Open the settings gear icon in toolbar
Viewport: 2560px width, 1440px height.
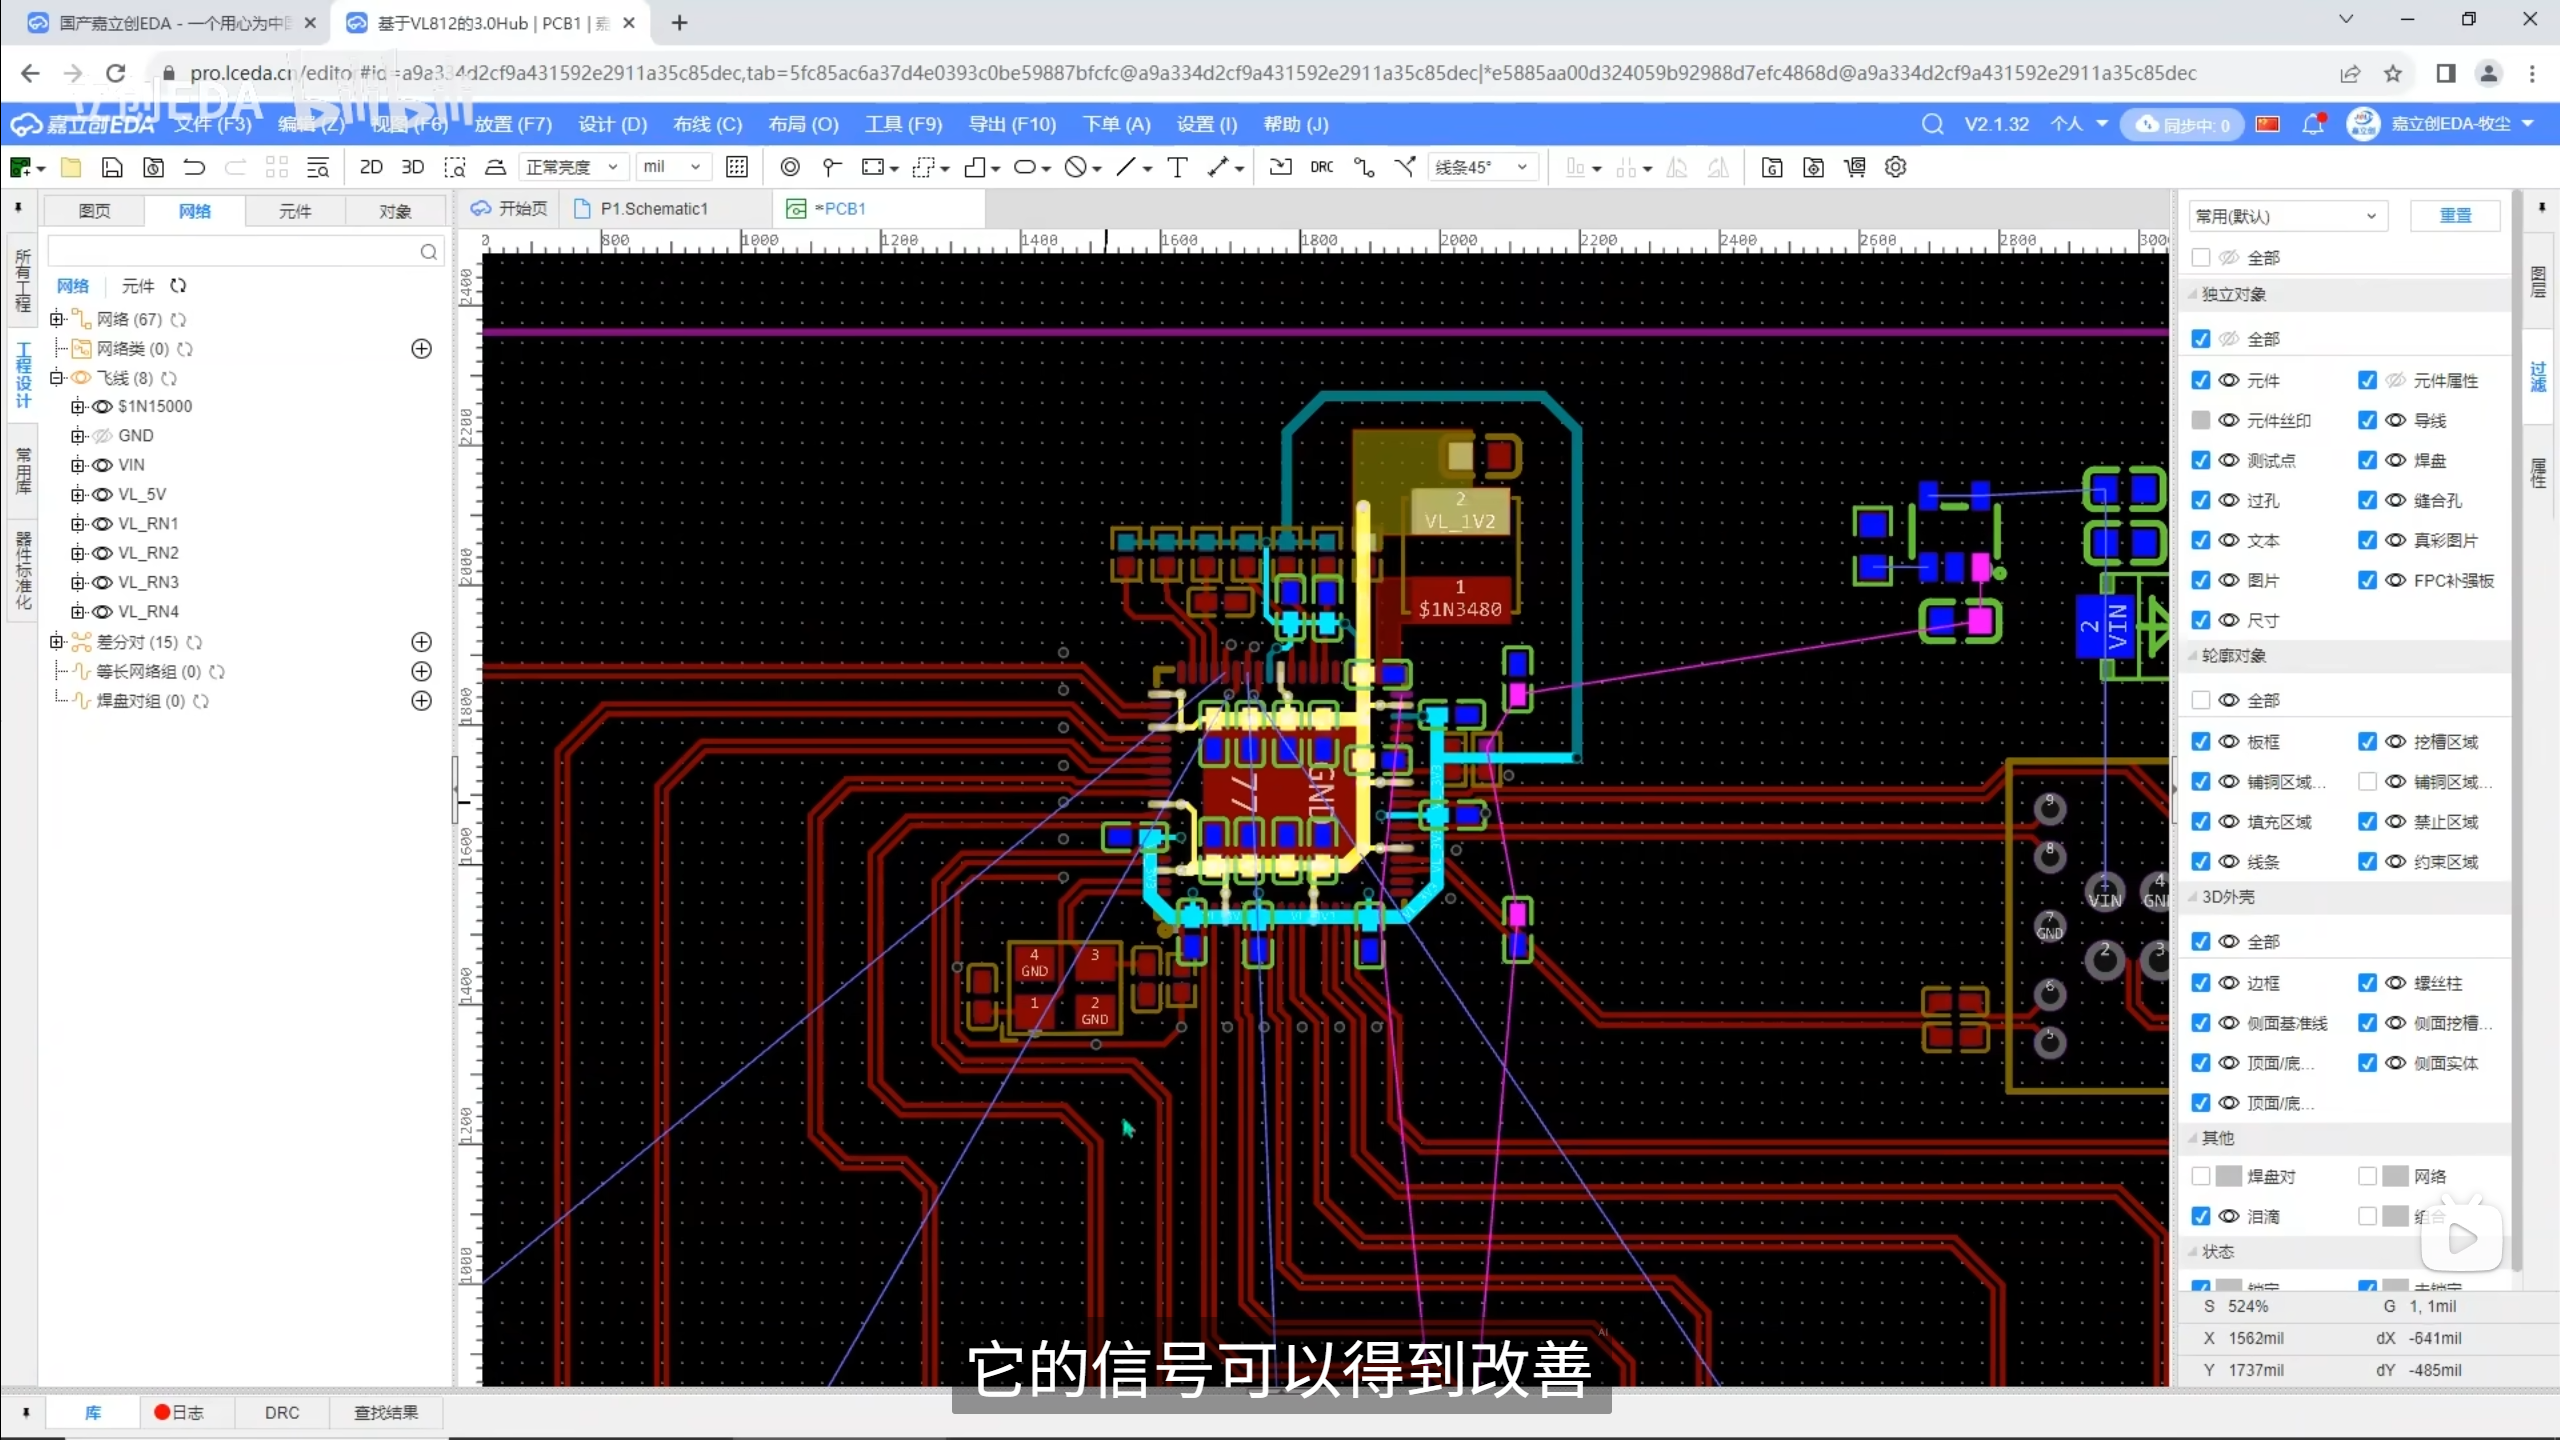tap(1896, 167)
